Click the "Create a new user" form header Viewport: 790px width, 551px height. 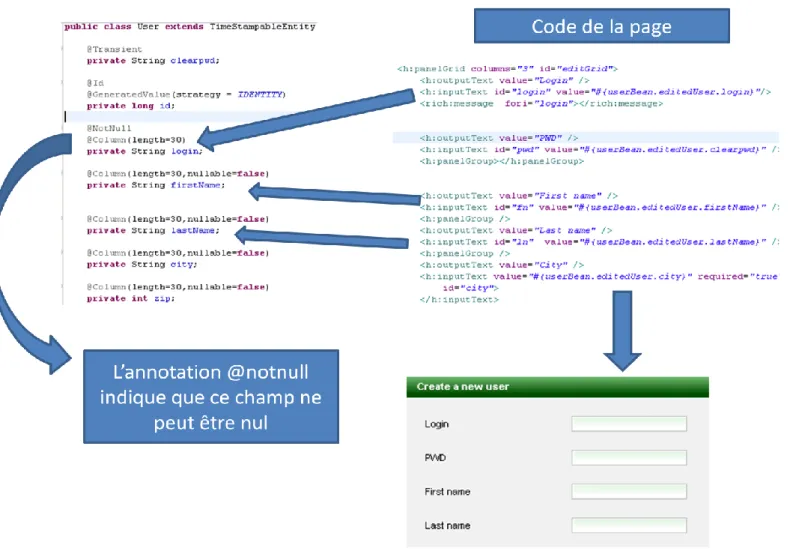557,387
